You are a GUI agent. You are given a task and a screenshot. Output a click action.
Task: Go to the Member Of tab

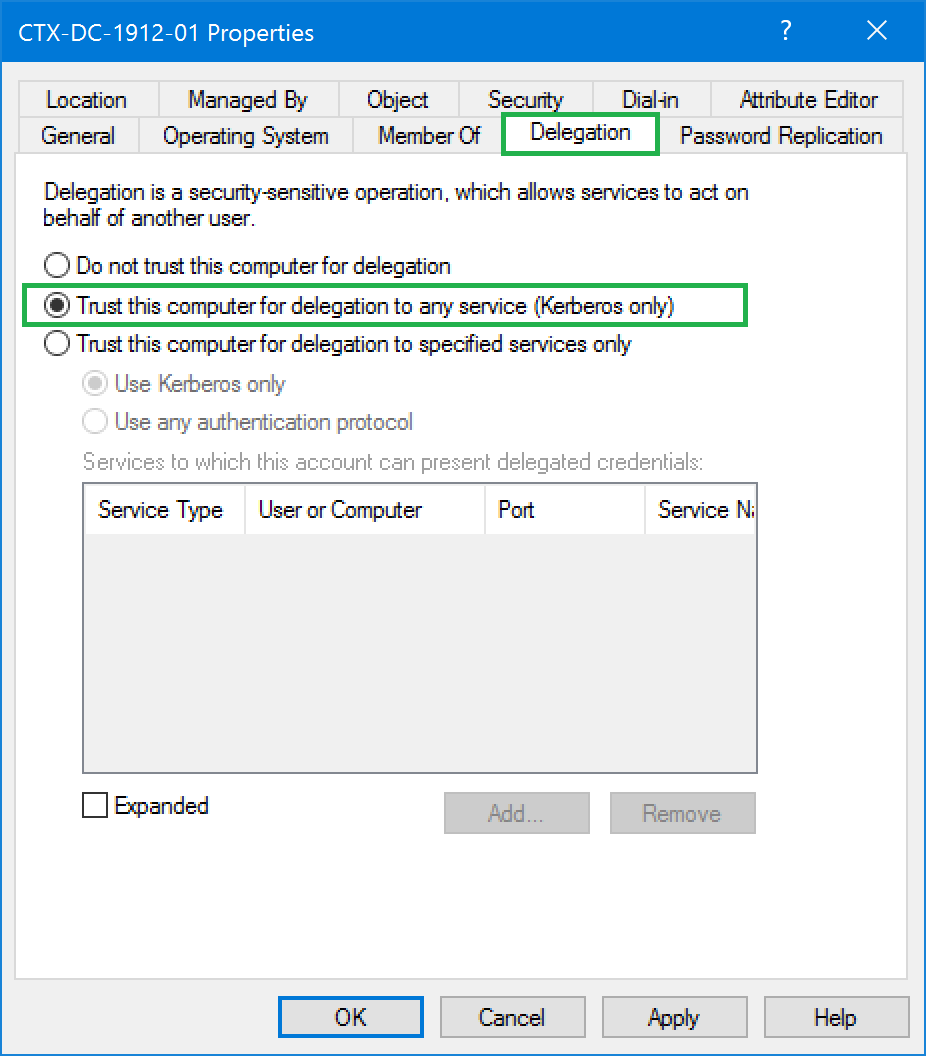click(x=429, y=136)
